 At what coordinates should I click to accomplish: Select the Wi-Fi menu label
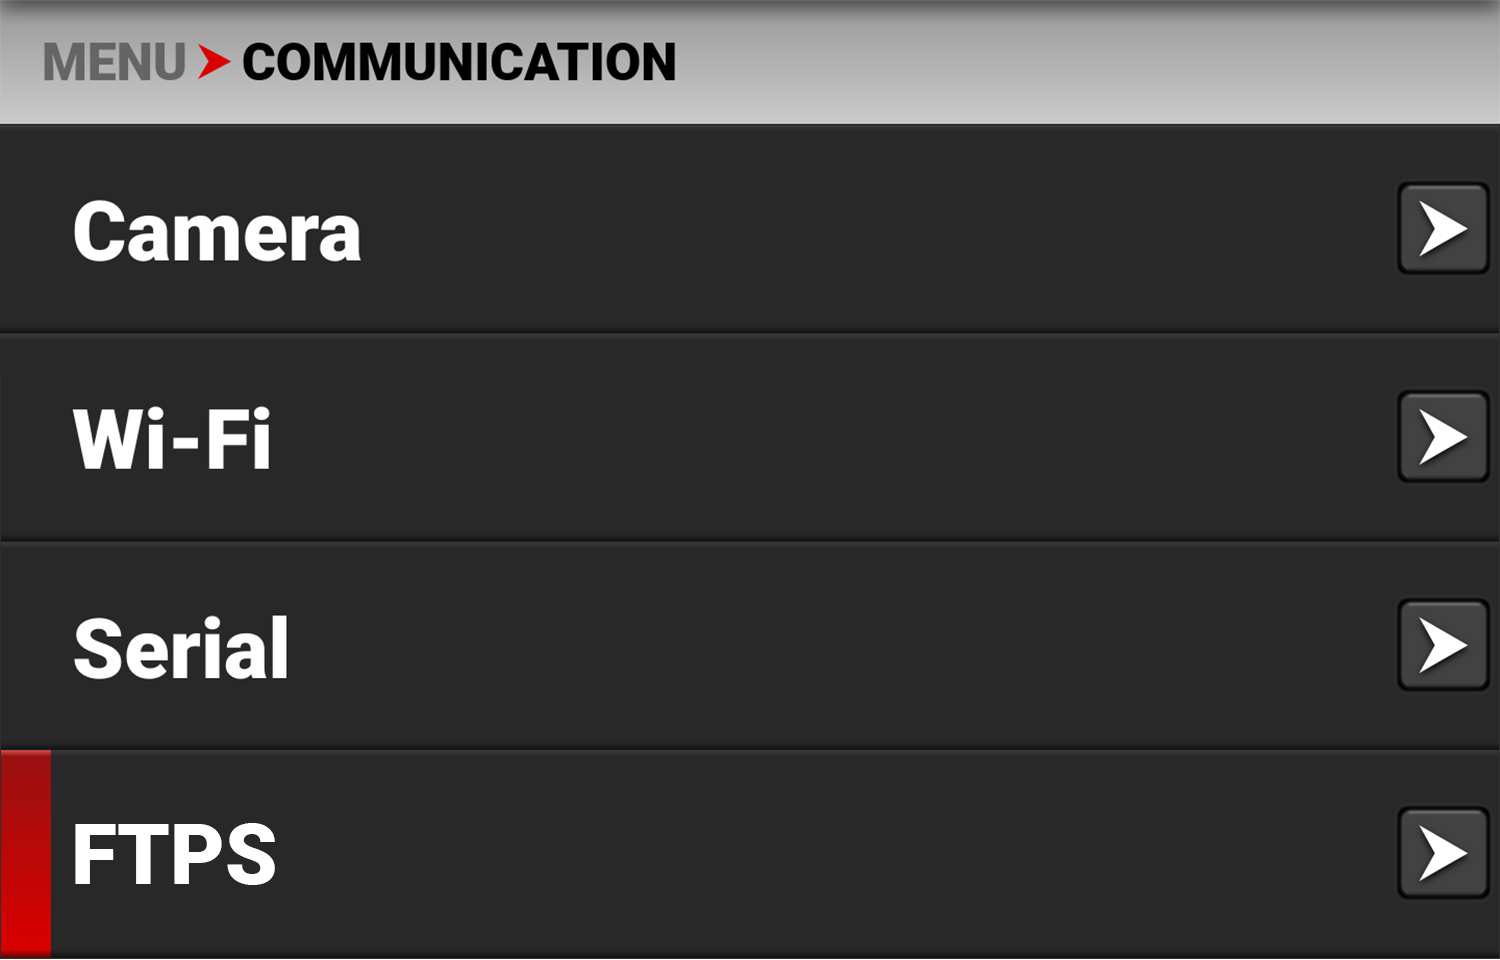point(172,439)
